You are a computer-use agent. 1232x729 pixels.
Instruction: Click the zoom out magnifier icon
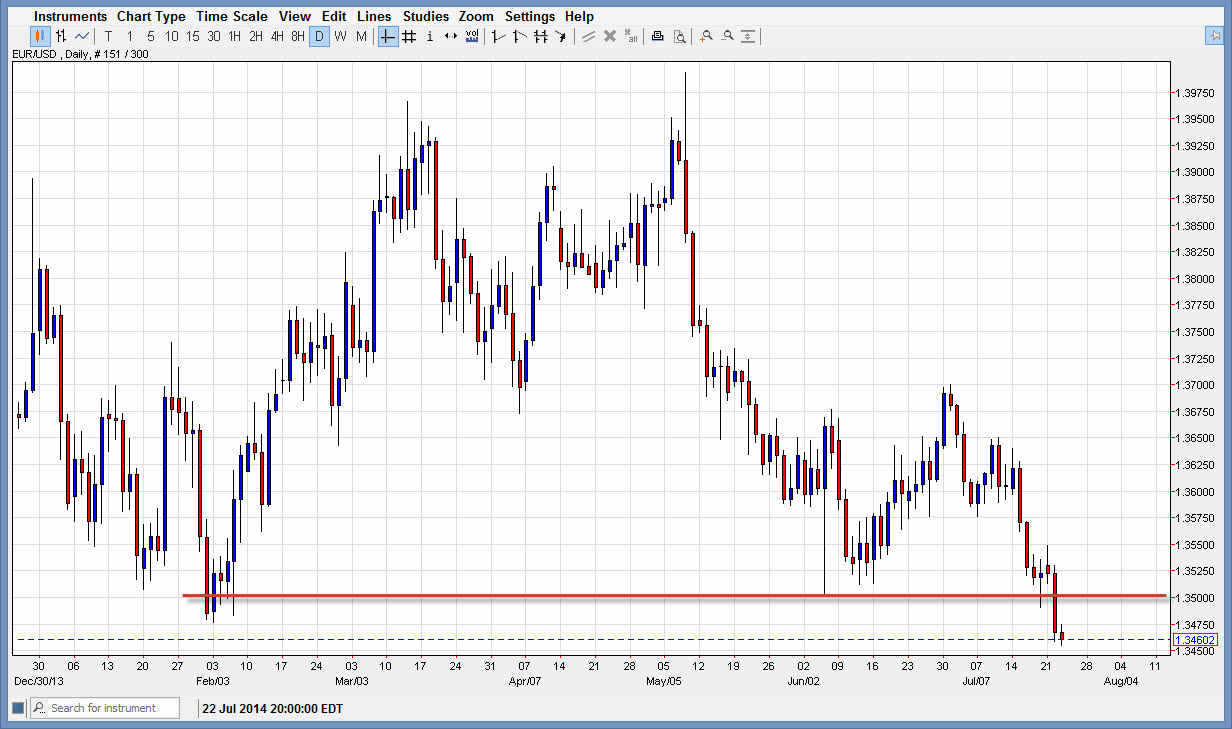tap(727, 37)
